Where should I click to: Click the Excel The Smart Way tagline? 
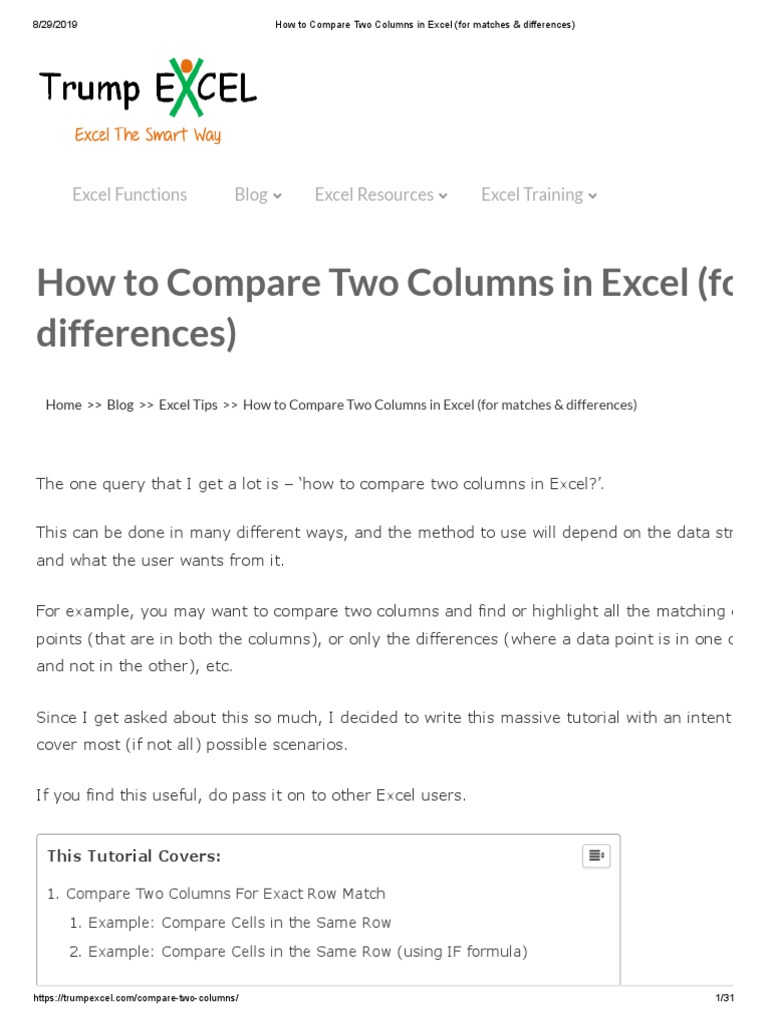click(x=147, y=135)
